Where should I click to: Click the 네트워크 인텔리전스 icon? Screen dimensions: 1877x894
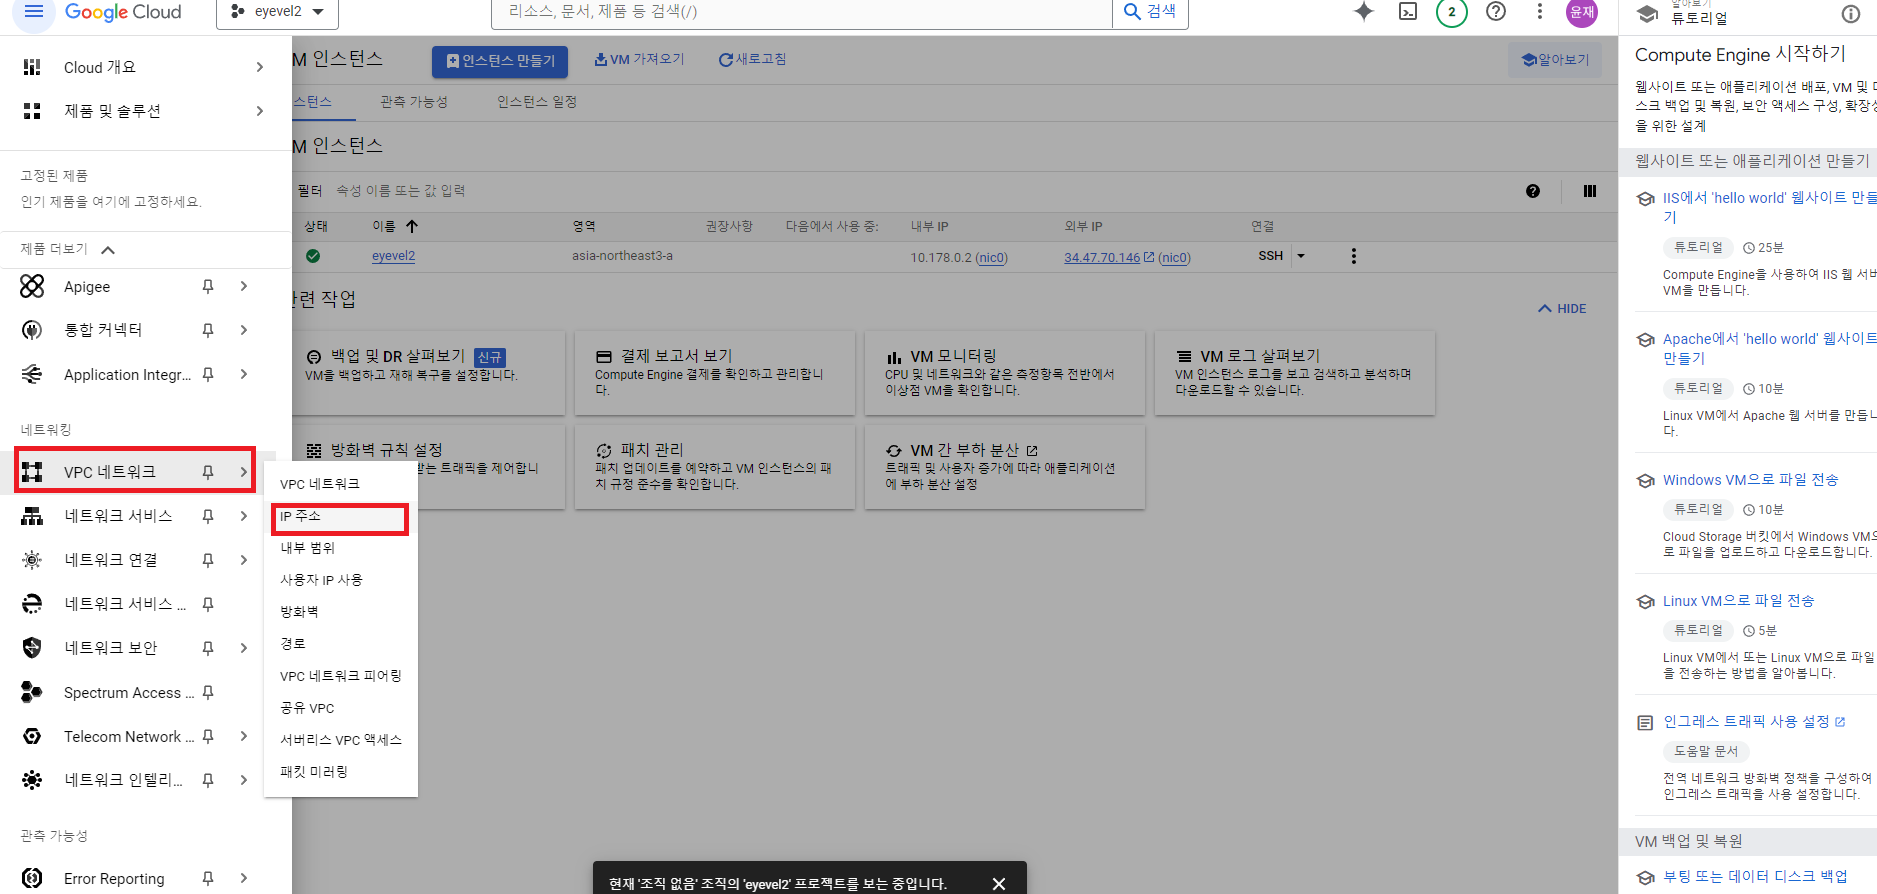click(32, 780)
